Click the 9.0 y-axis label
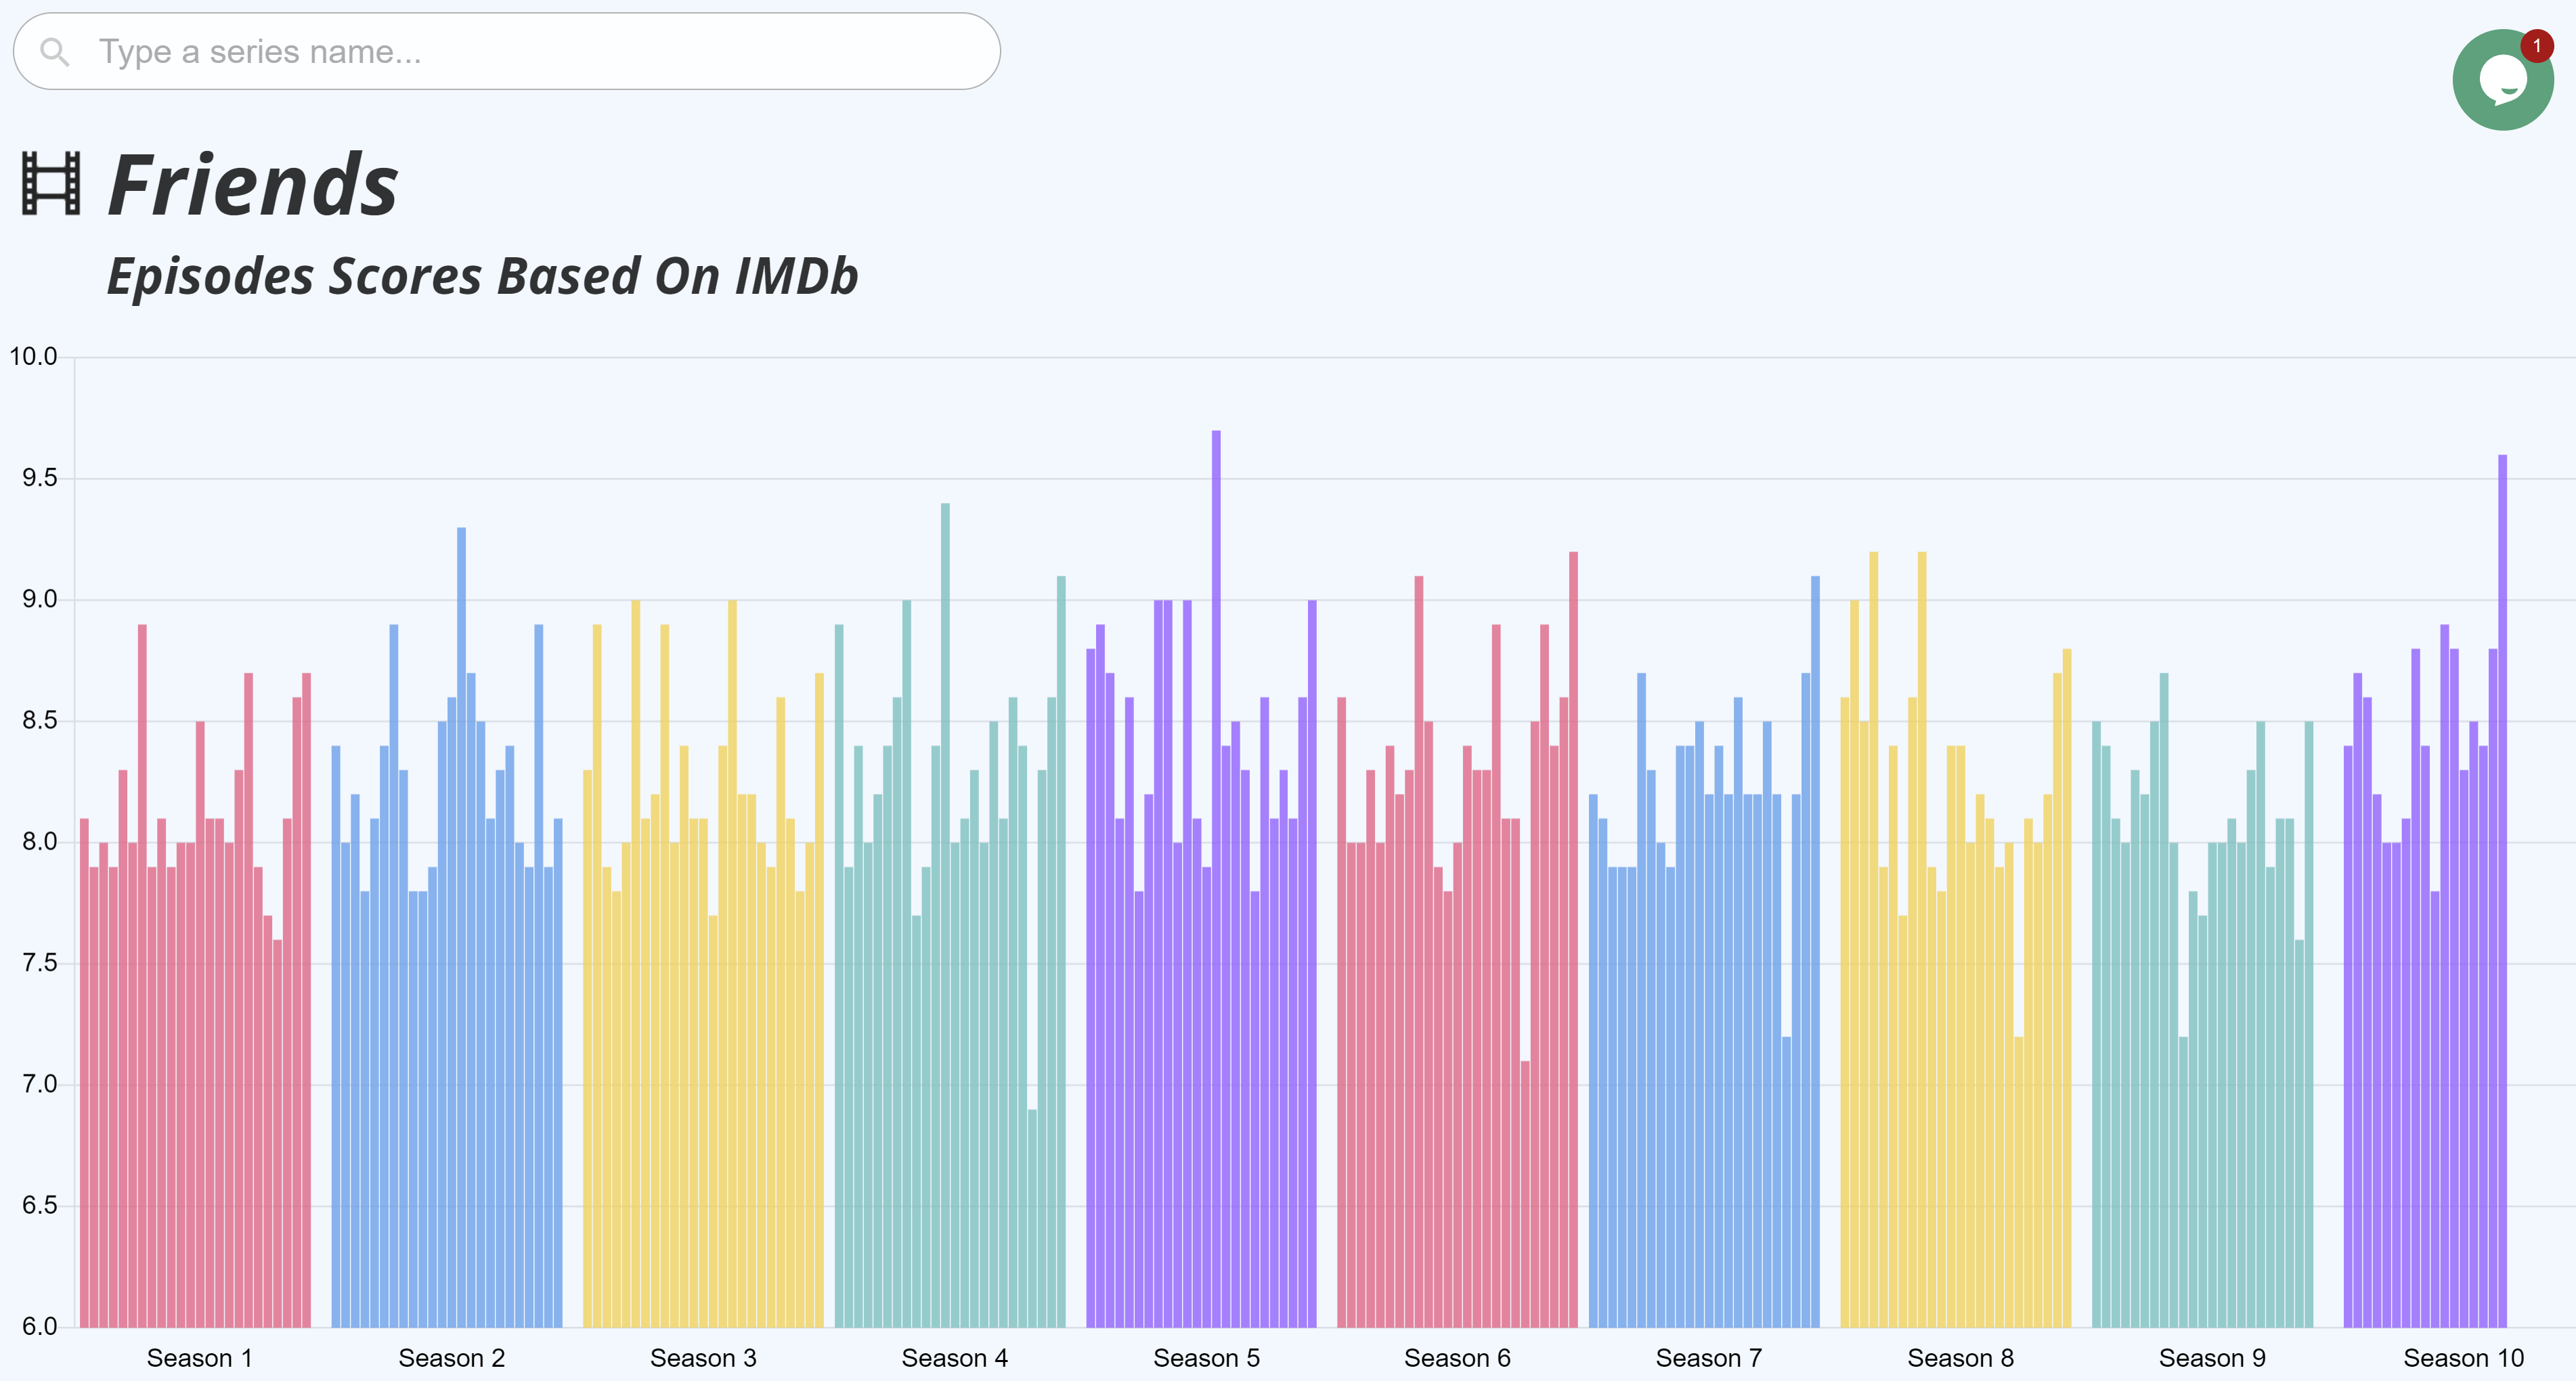This screenshot has width=2576, height=1381. [x=39, y=599]
